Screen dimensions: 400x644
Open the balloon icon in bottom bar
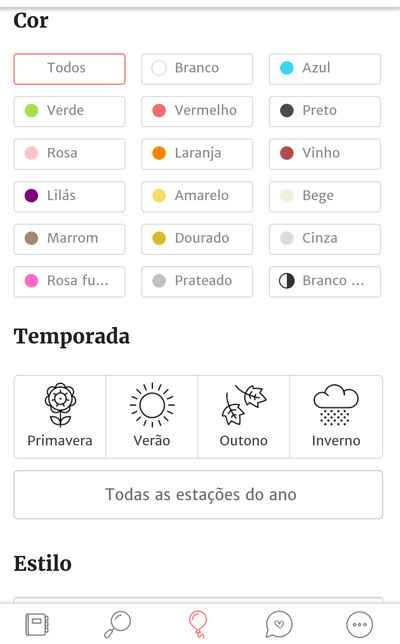coord(198,625)
